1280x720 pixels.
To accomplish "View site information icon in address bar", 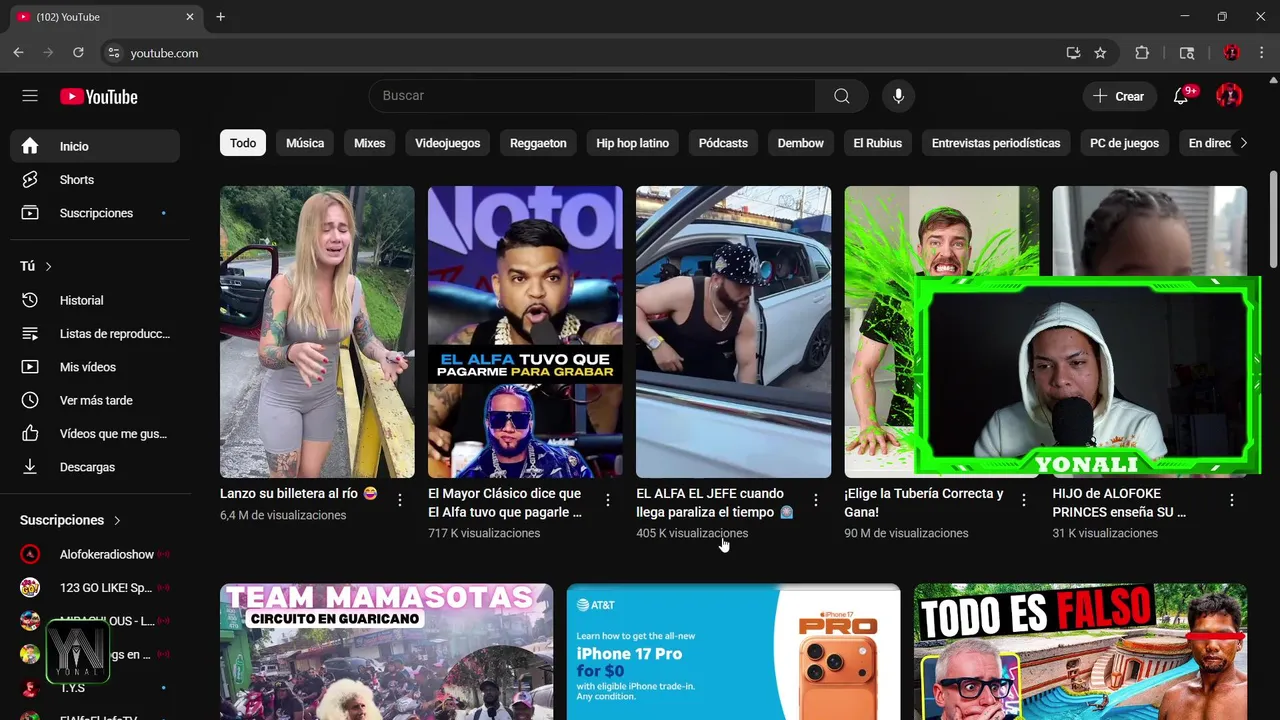I will [x=113, y=53].
